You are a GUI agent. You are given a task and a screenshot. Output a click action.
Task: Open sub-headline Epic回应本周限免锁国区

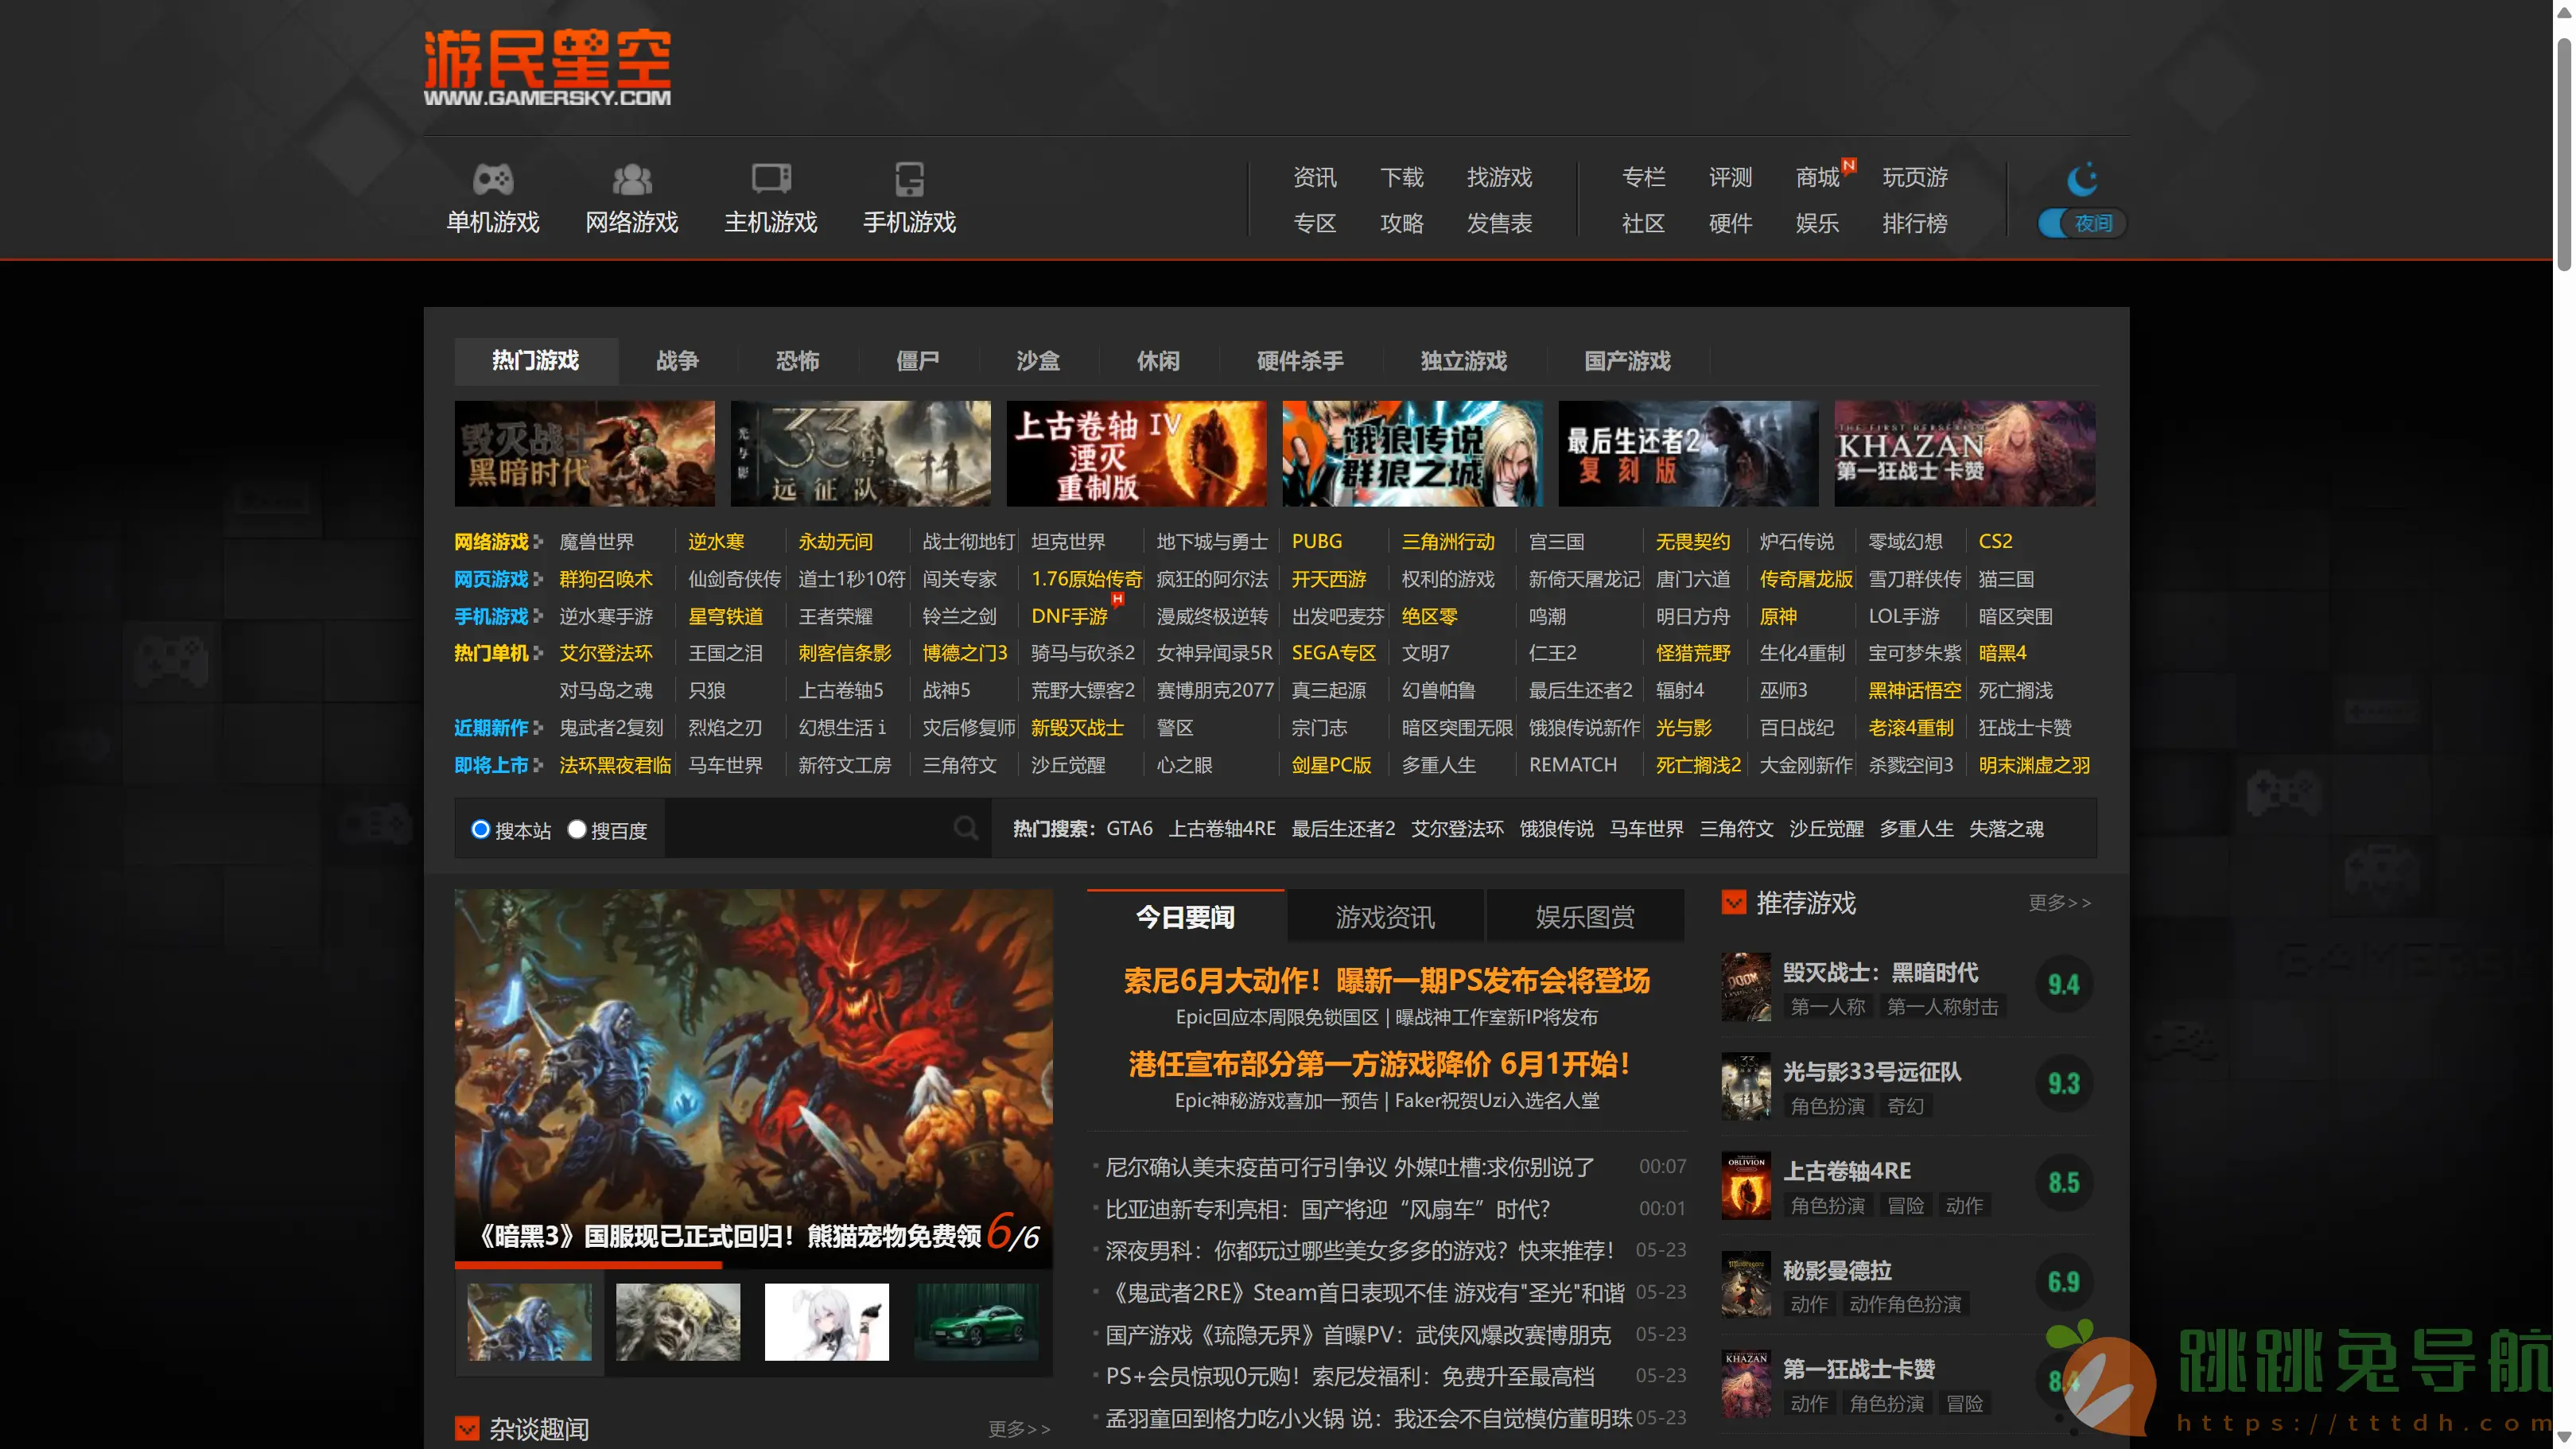pos(1277,1017)
